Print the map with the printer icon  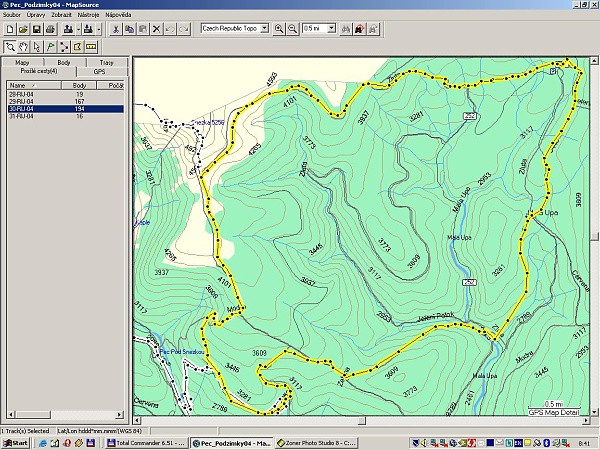coord(50,29)
